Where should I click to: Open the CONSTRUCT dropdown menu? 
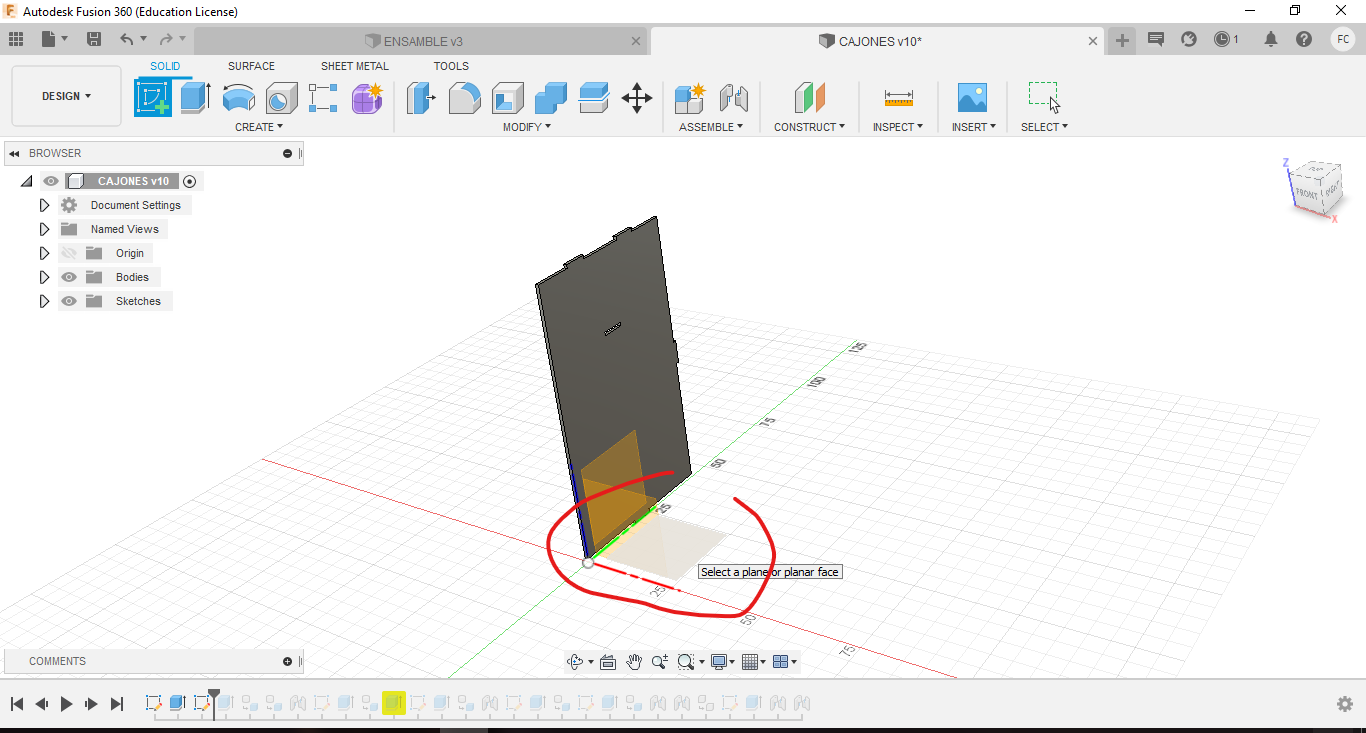pyautogui.click(x=809, y=127)
